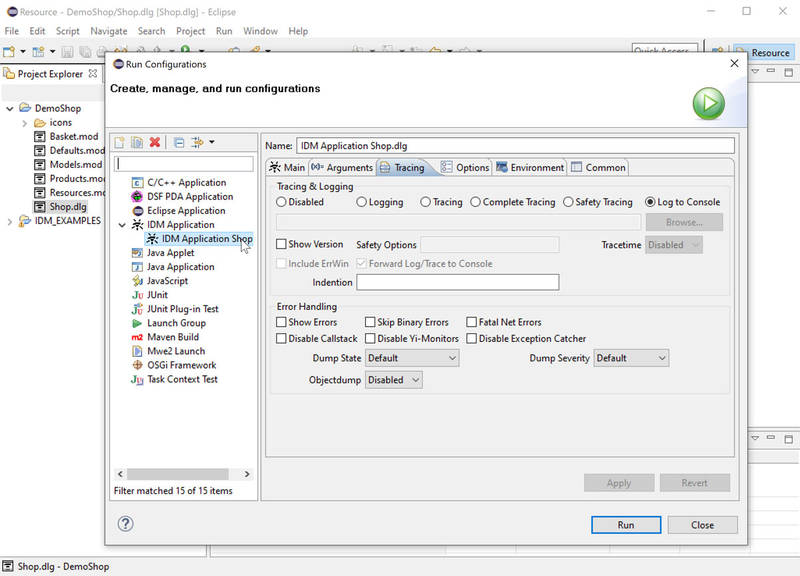Screen dimensions: 800x576
Task: Click the Java Application icon
Action: [x=137, y=267]
